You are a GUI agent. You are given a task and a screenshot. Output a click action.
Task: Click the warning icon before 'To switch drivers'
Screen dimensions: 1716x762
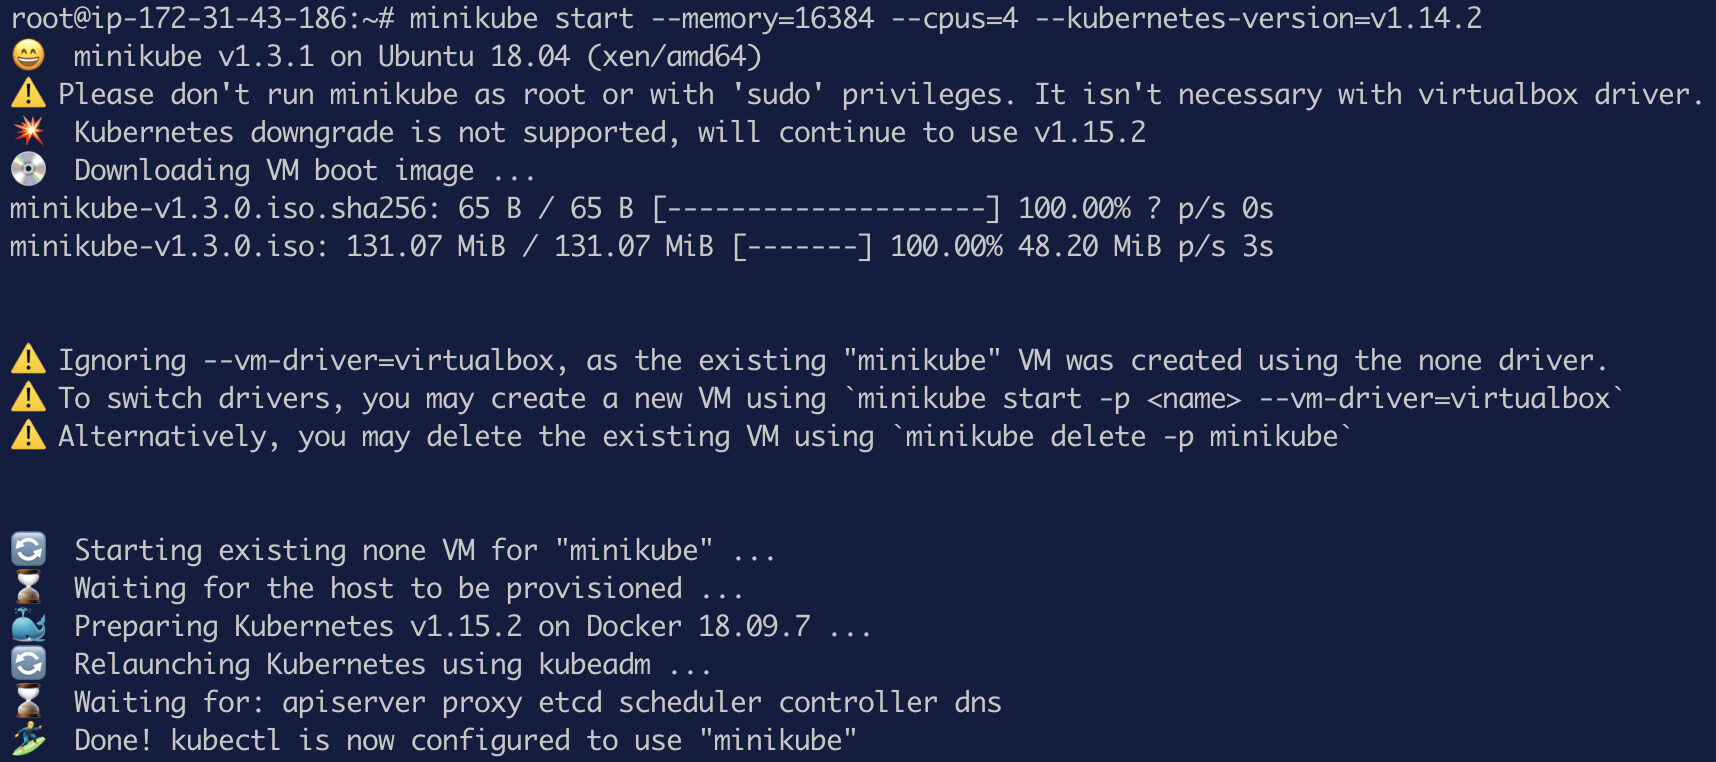tap(28, 398)
